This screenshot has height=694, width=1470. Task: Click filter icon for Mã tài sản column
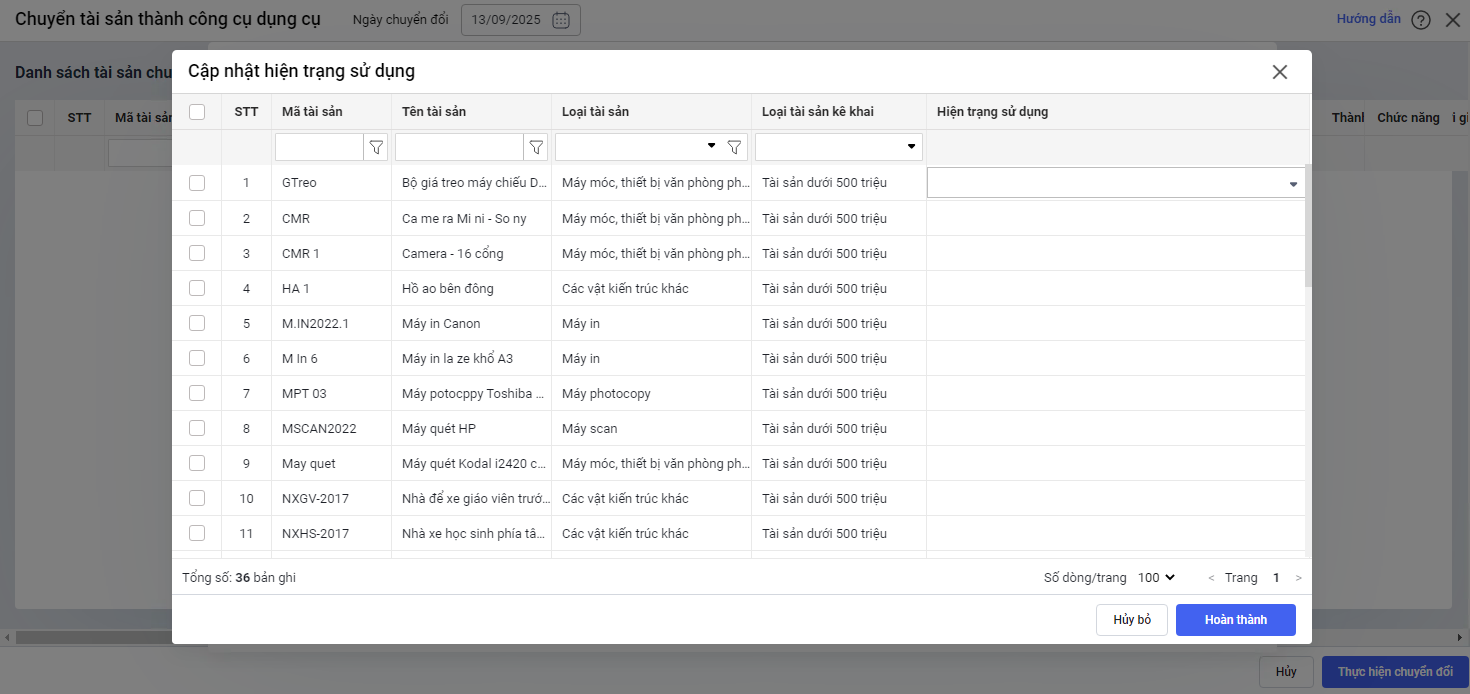376,148
